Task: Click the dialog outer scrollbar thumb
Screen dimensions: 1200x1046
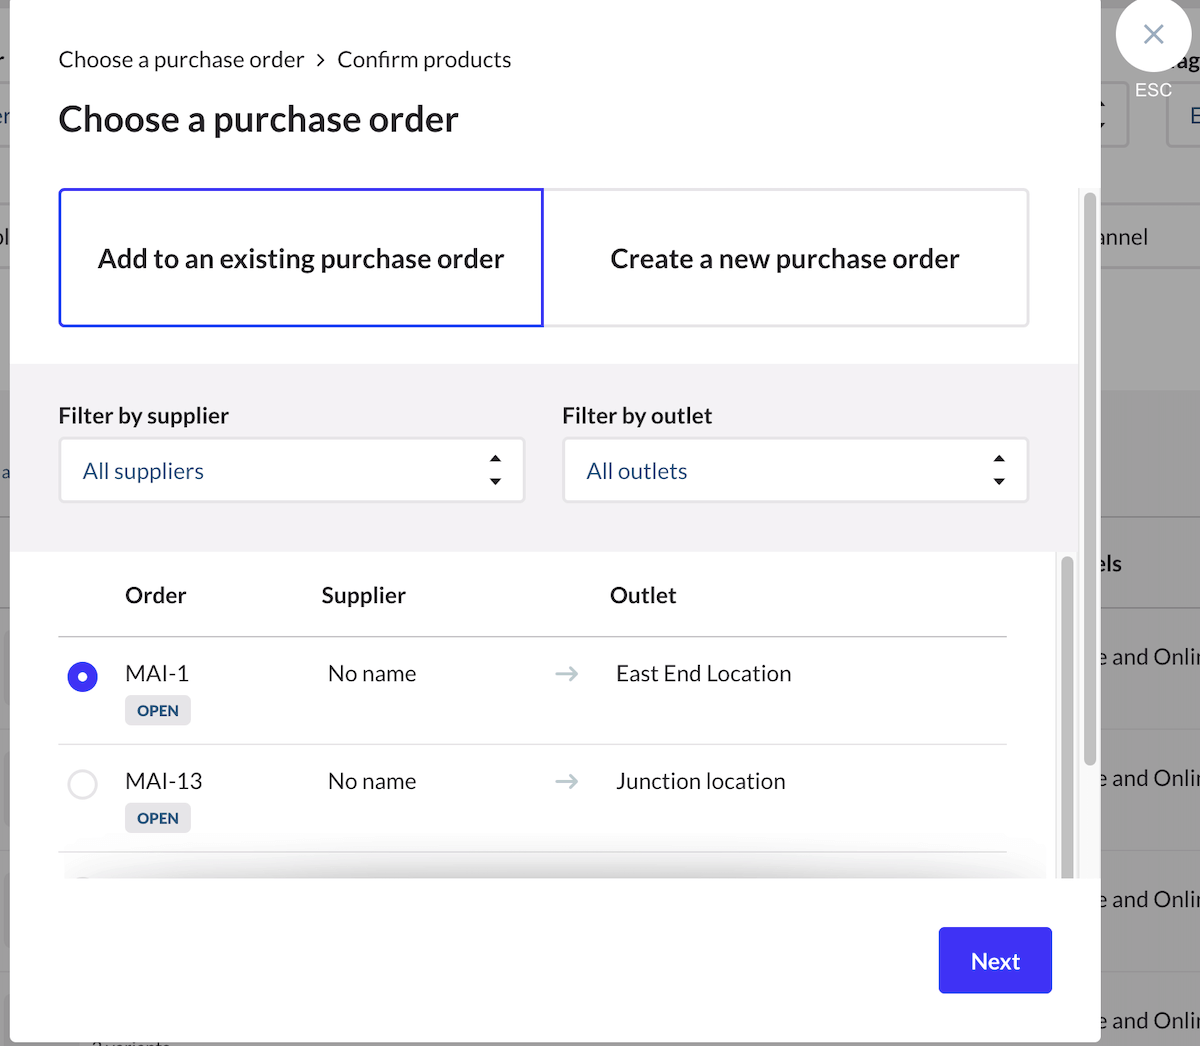Action: [x=1090, y=480]
